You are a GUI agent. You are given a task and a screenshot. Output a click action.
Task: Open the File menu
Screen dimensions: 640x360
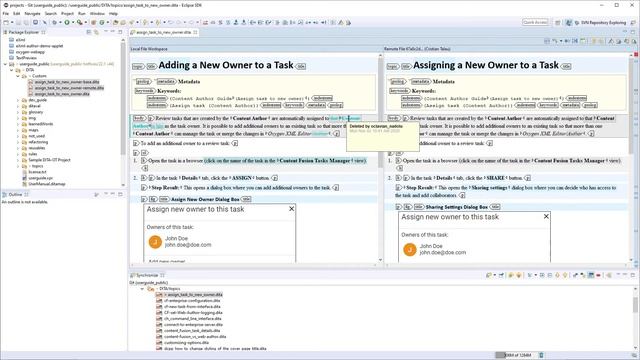click(5, 13)
